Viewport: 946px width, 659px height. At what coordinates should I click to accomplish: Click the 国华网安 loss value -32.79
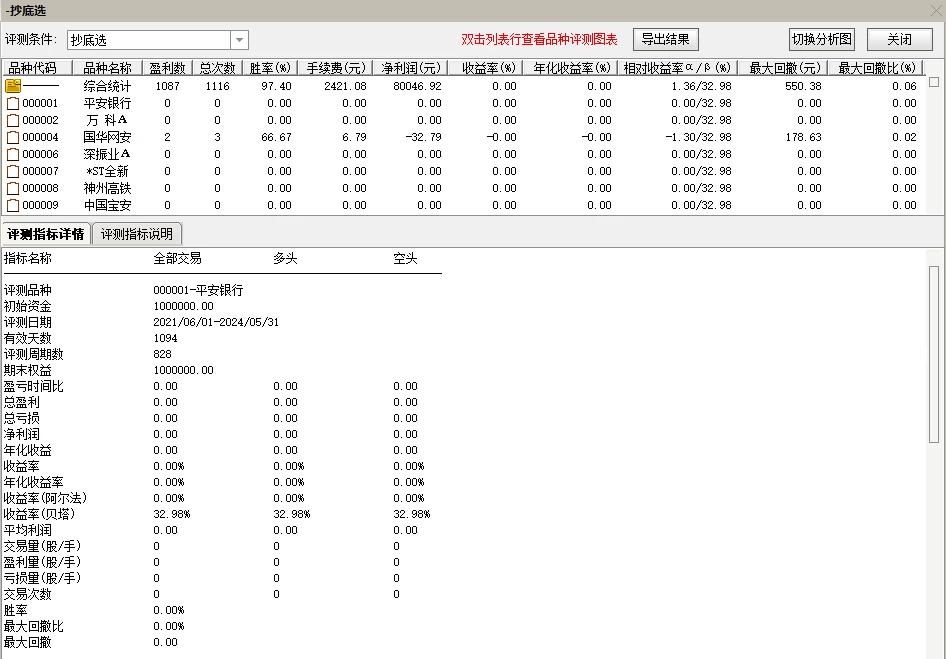(x=424, y=137)
